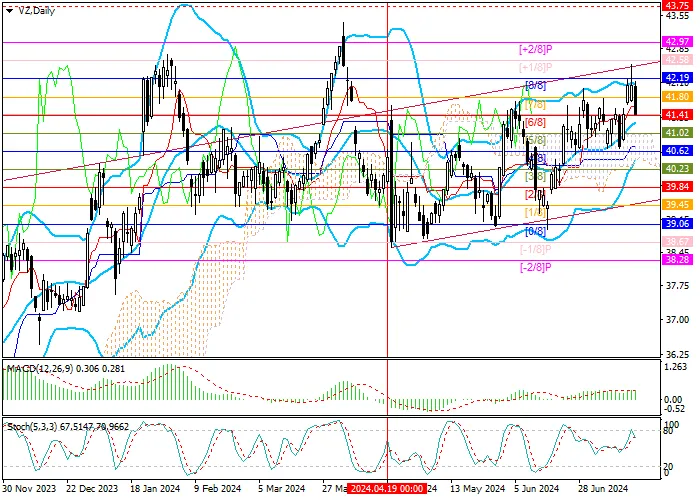
Task: Click the 5 Mar 2024 date label
Action: [x=281, y=488]
